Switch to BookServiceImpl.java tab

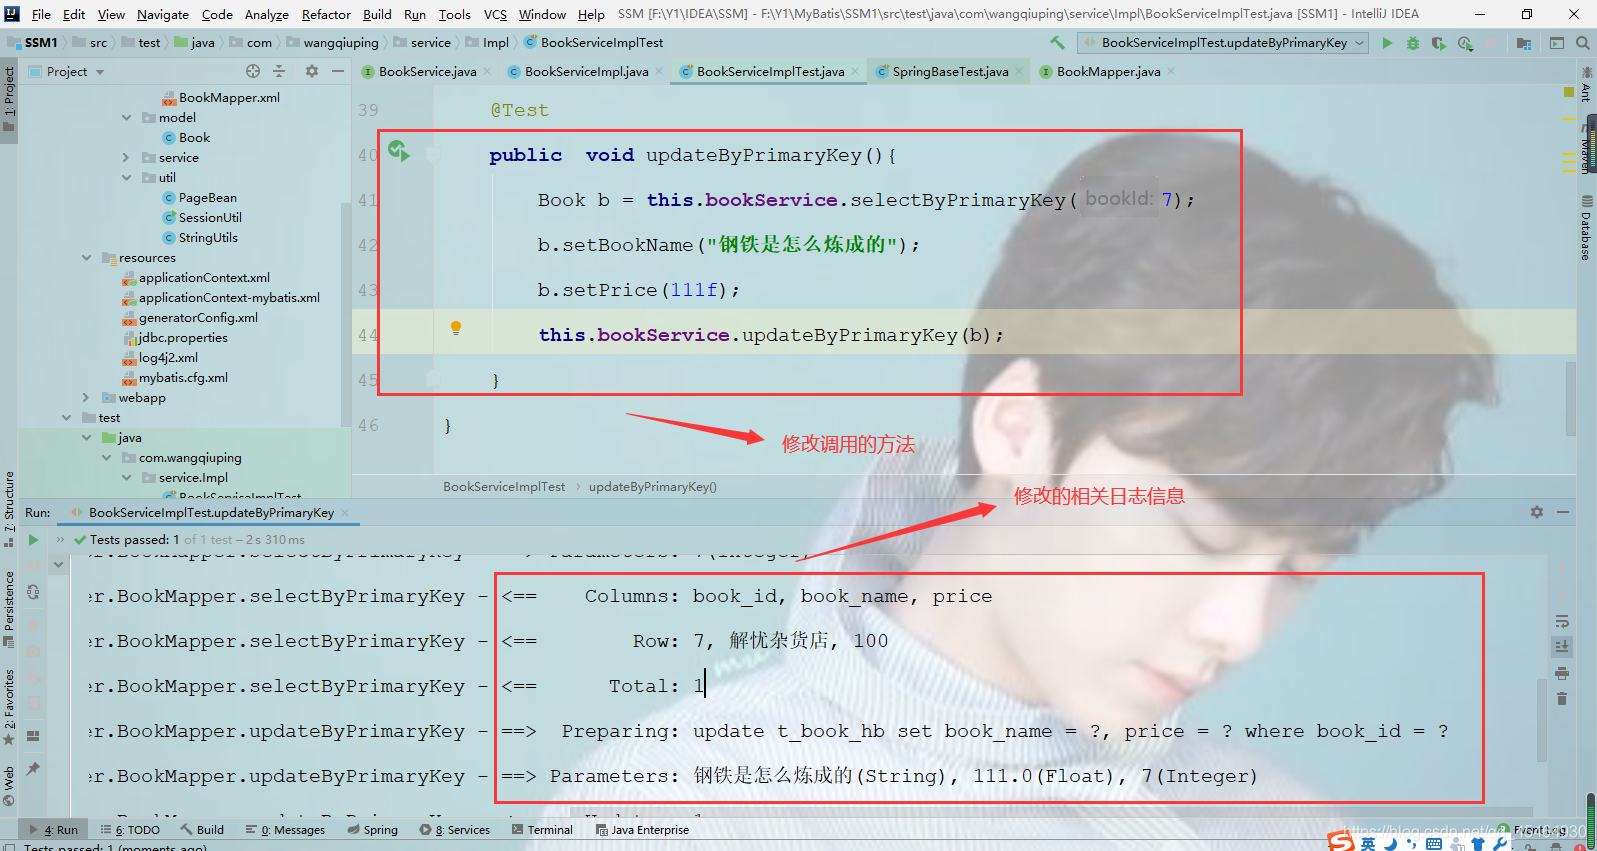(586, 71)
